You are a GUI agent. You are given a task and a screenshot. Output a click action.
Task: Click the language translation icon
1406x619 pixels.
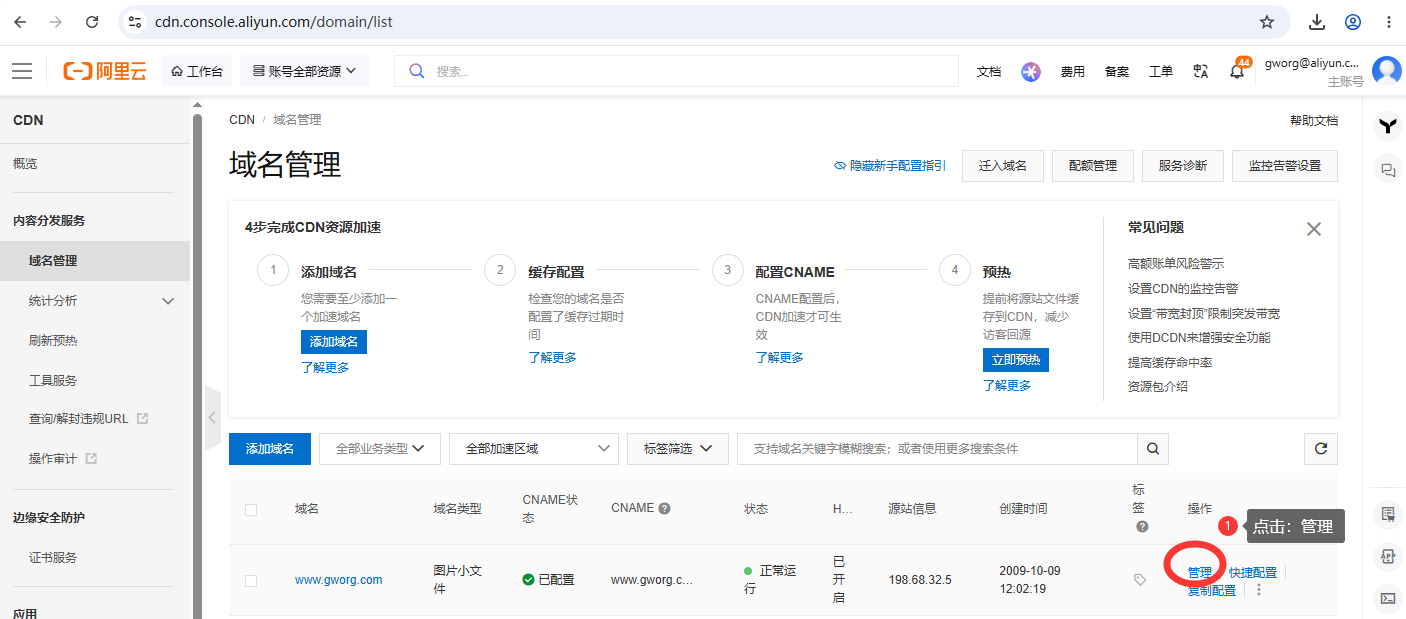tap(1201, 72)
